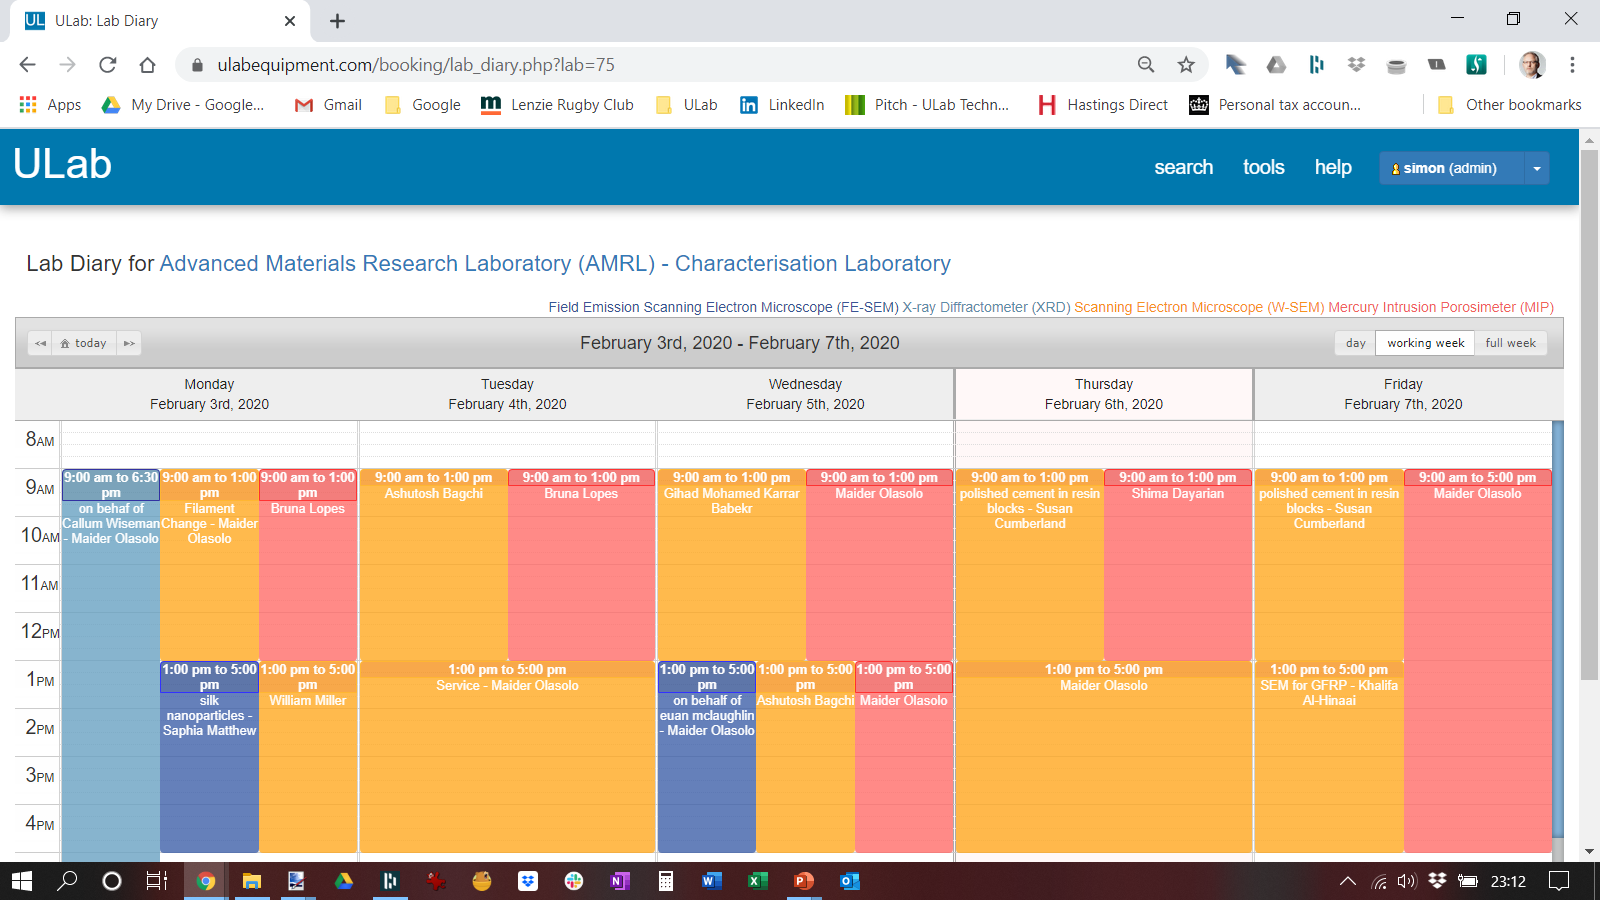Switch the calendar to day view

click(x=1355, y=342)
